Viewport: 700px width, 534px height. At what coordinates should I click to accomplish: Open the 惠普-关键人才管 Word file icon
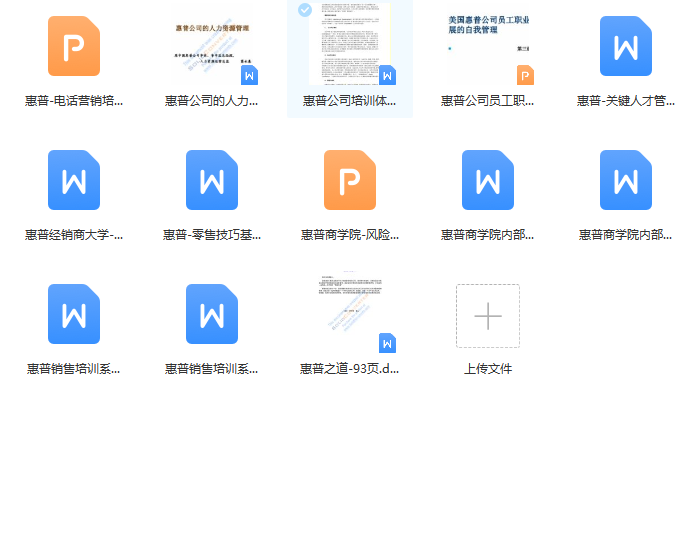coord(626,46)
